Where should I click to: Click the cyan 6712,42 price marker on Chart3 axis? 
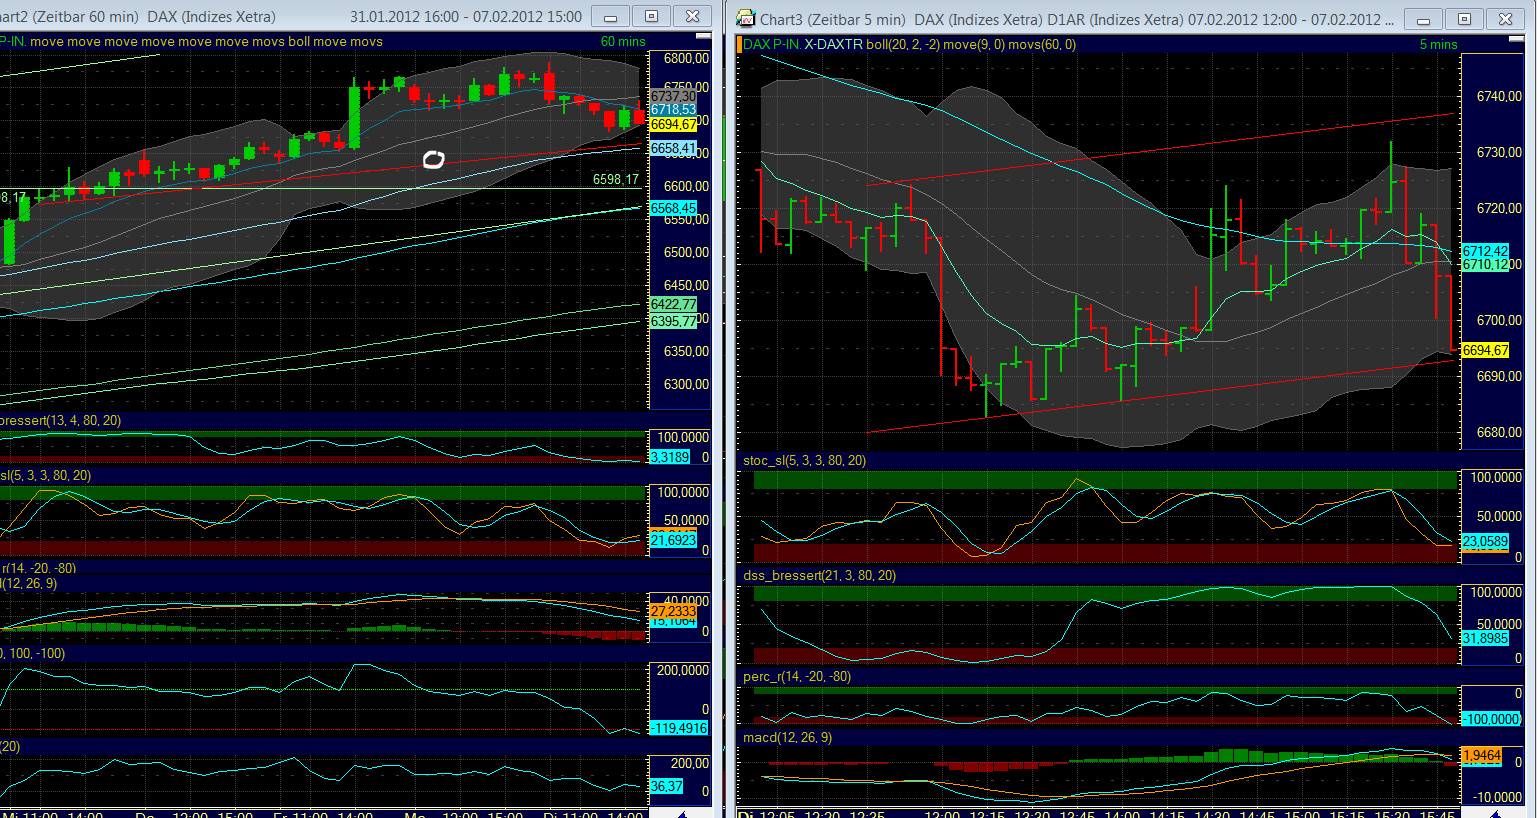pos(1486,252)
